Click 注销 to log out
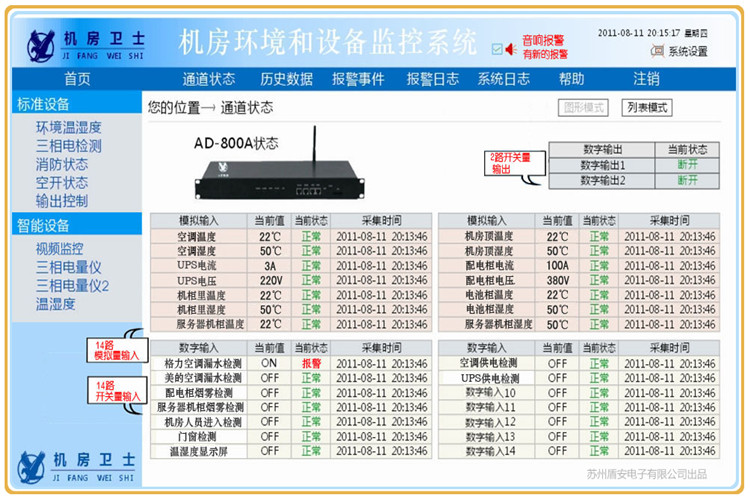 tap(646, 79)
